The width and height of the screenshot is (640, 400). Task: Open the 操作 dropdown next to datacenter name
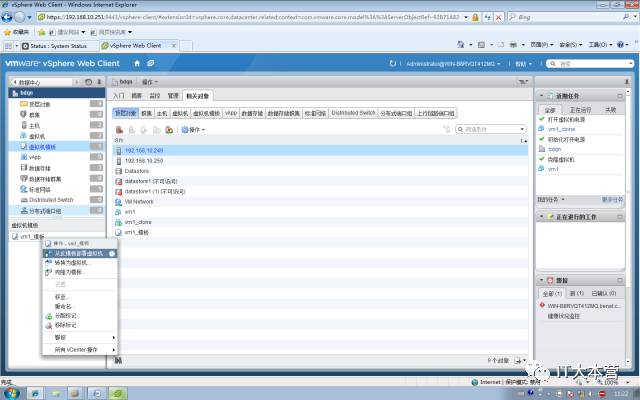point(150,82)
